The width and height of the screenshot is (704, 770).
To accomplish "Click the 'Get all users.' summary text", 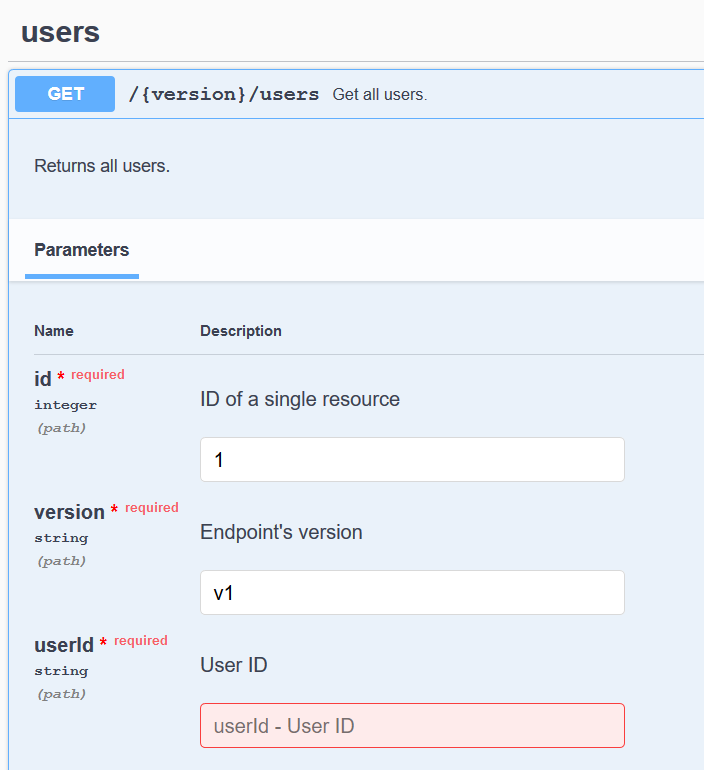I will coord(380,94).
